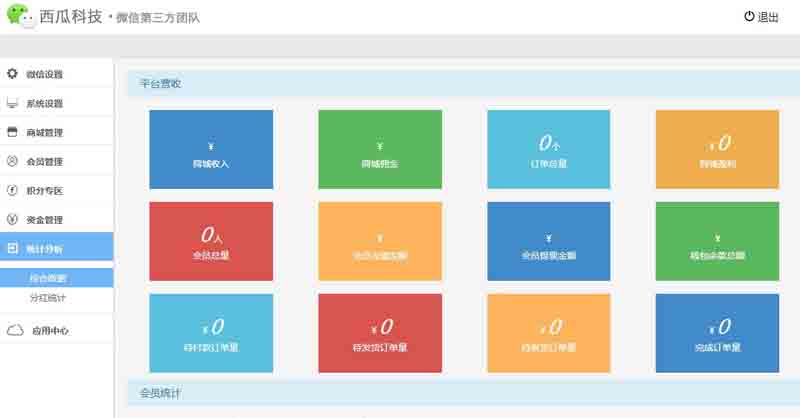Open the 分红统计 submenu item

point(48,298)
